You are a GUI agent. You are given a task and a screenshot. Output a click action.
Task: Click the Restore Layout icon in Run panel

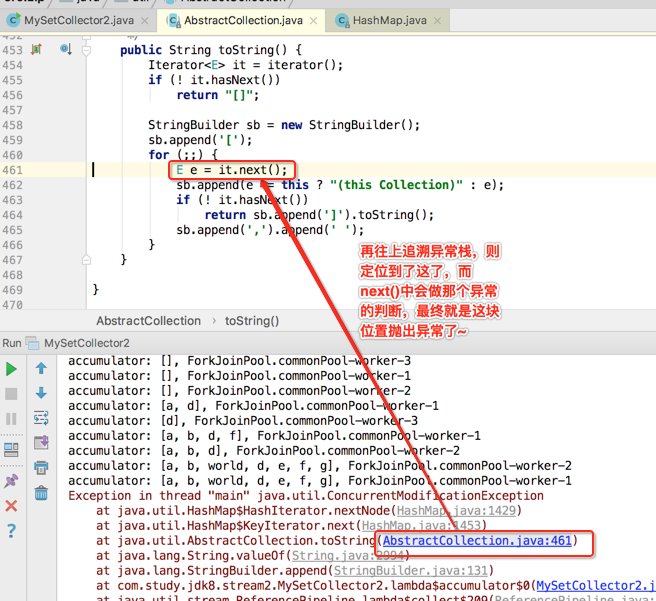(x=11, y=450)
